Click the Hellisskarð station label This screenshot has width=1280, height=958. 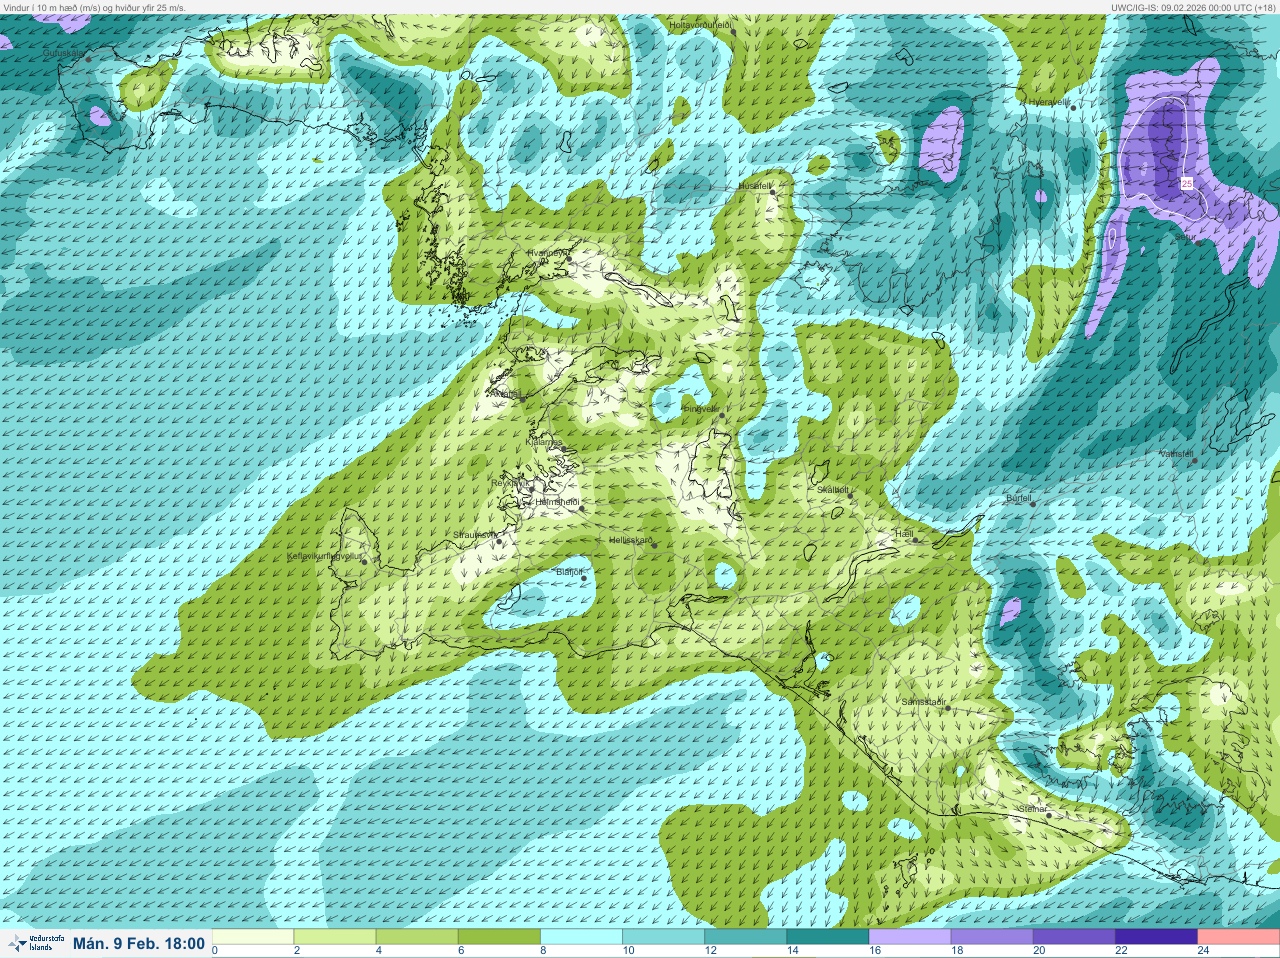631,540
